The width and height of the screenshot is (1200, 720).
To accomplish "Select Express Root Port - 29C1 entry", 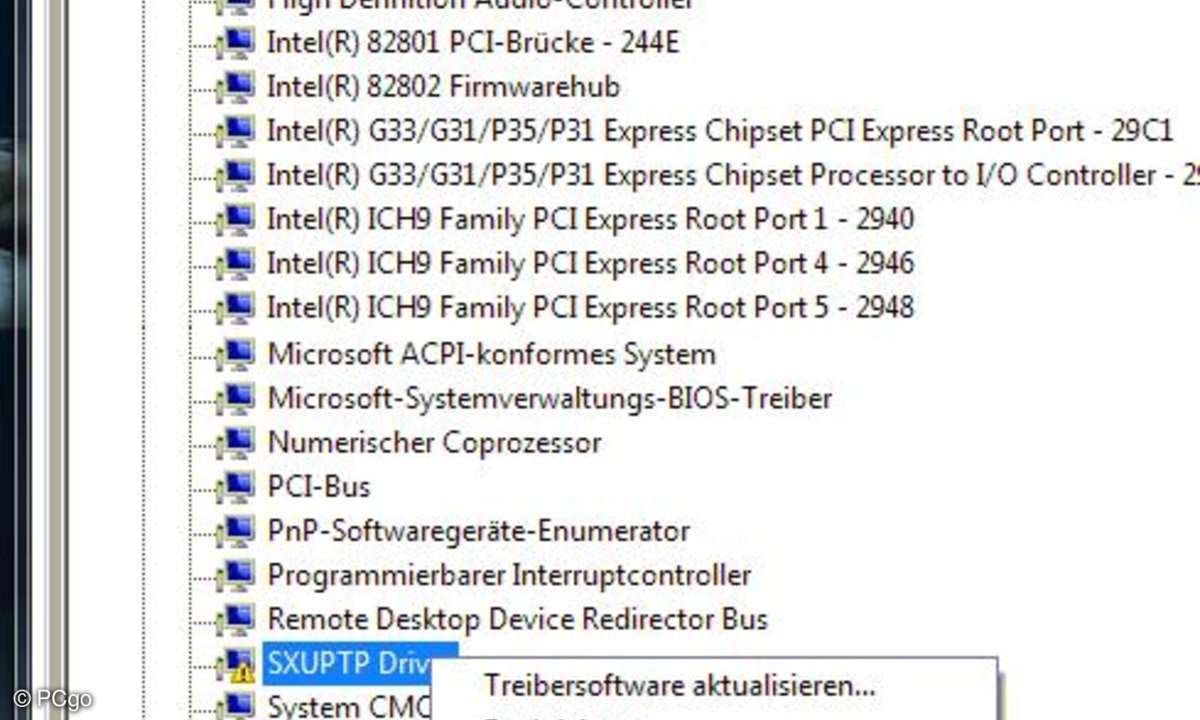I will (720, 130).
